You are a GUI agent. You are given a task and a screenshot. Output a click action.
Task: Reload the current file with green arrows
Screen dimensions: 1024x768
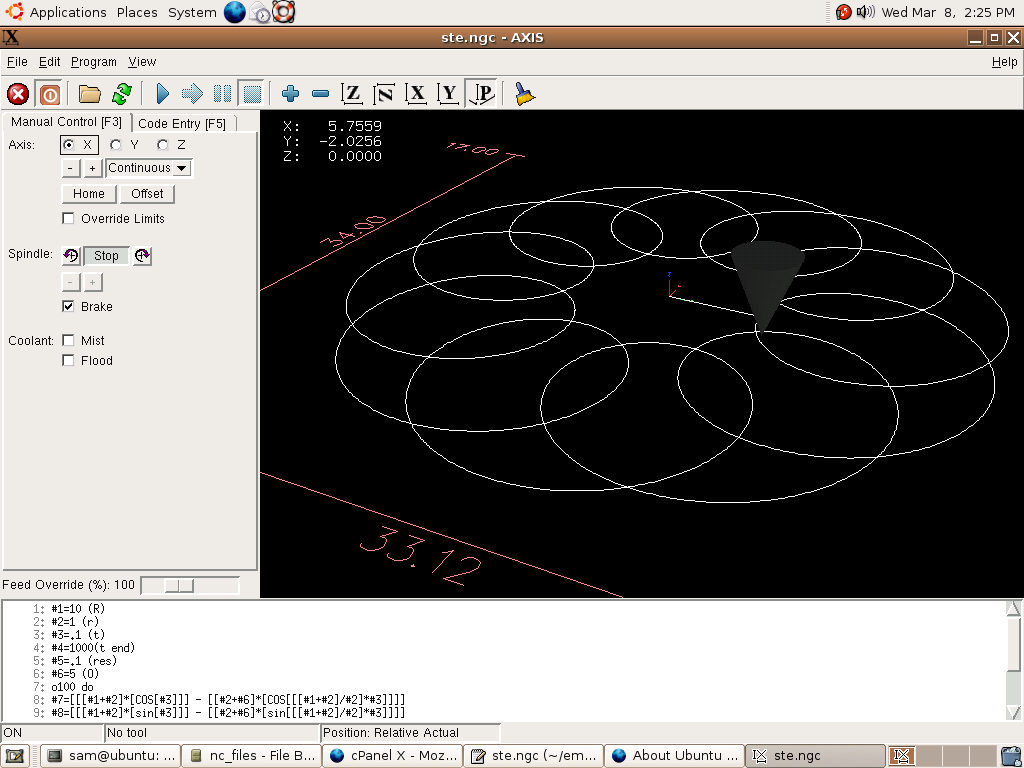pos(121,94)
